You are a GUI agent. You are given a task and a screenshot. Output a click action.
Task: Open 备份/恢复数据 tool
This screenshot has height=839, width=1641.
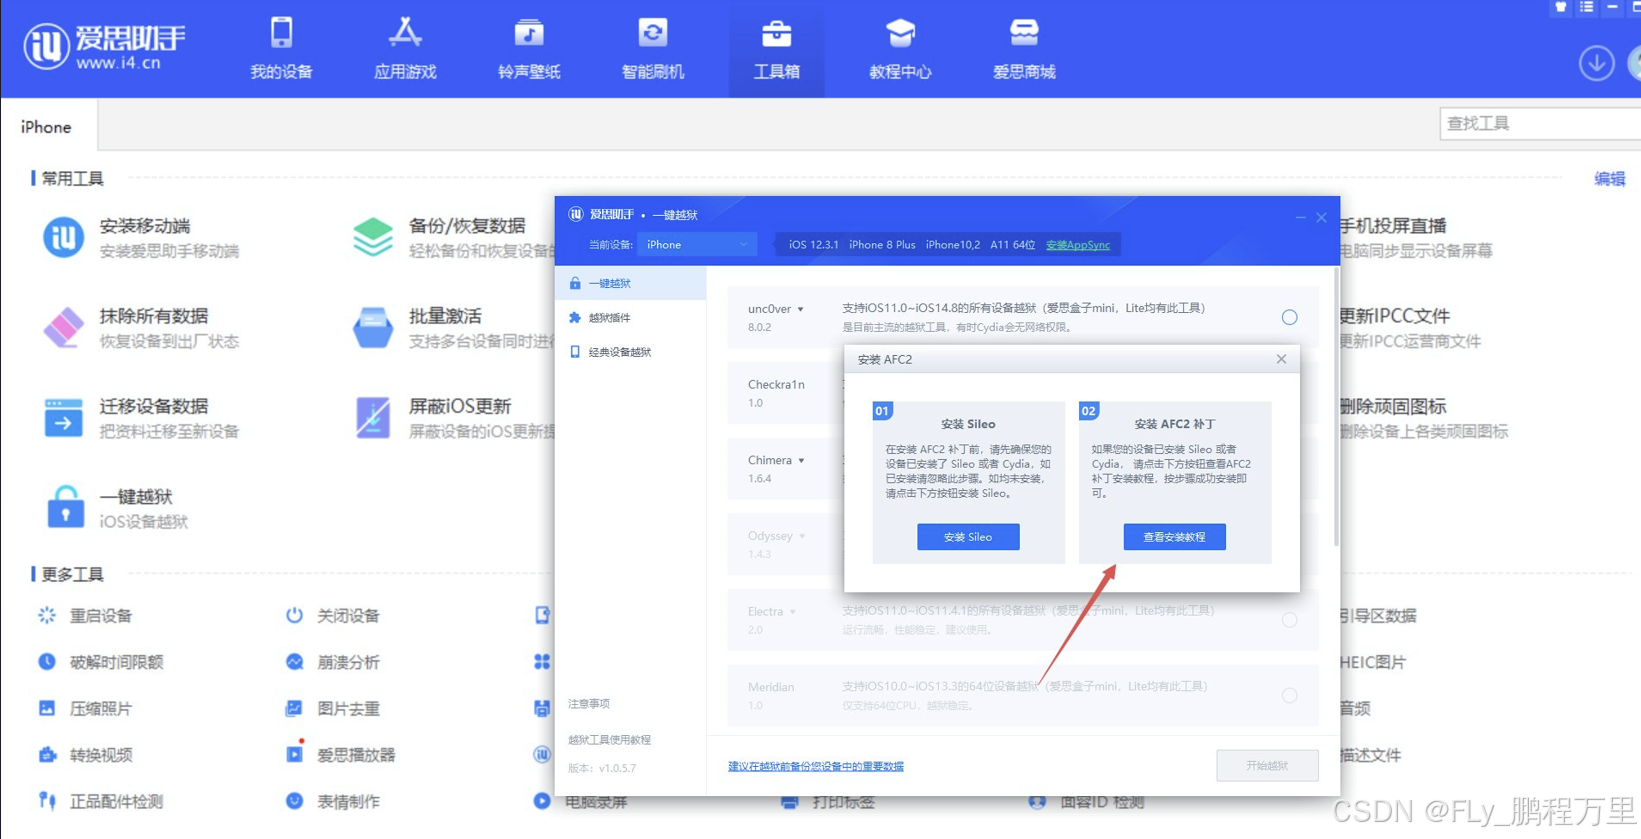coord(452,238)
